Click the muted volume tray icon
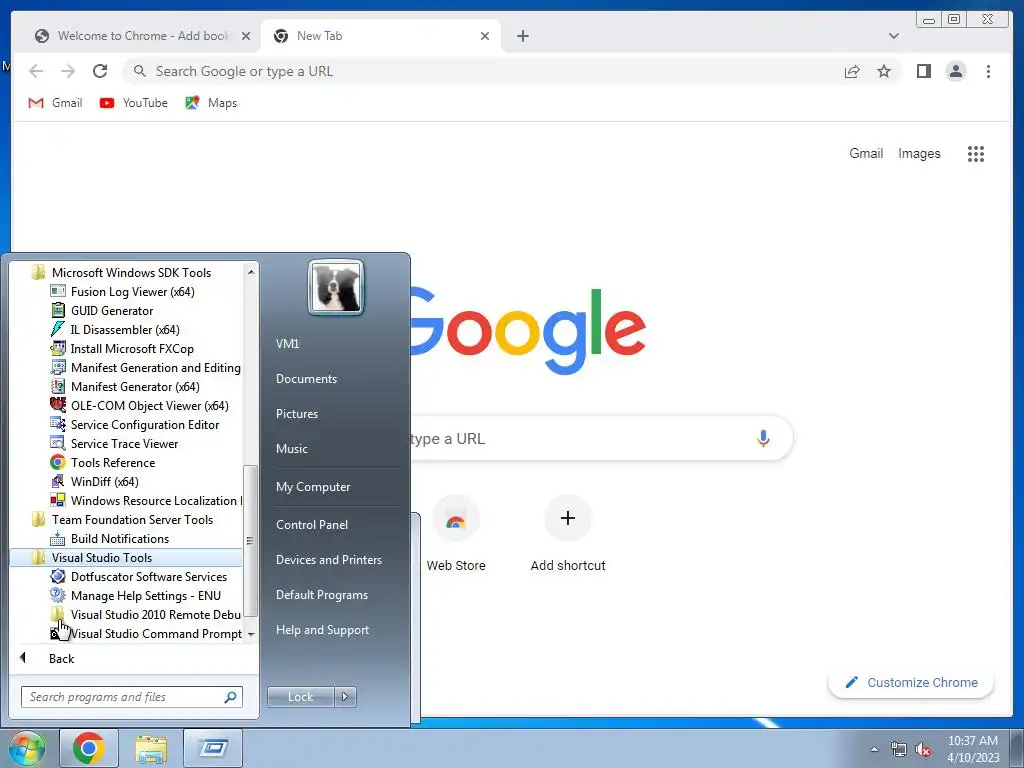This screenshot has height=768, width=1024. (923, 749)
